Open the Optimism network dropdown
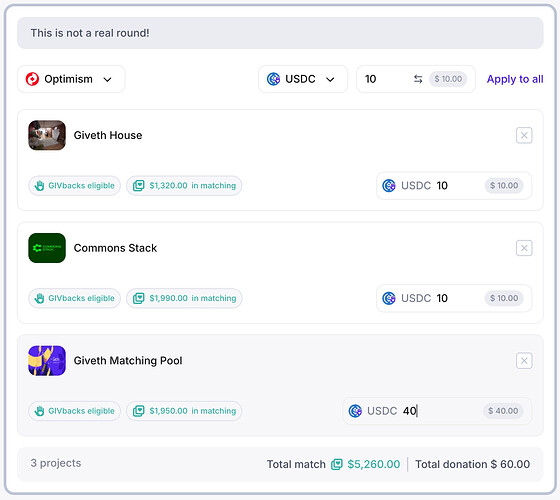 71,79
